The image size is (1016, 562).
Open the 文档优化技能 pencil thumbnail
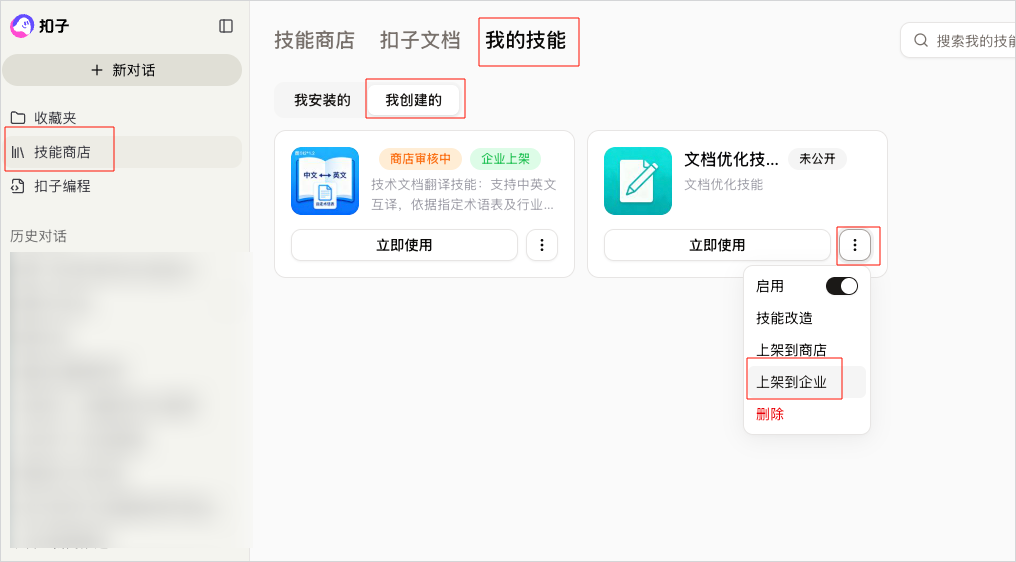coord(638,181)
